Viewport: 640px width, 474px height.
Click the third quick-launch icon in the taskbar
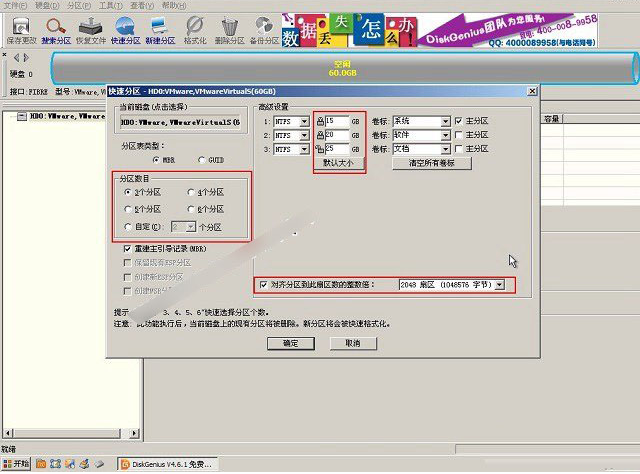click(70, 464)
